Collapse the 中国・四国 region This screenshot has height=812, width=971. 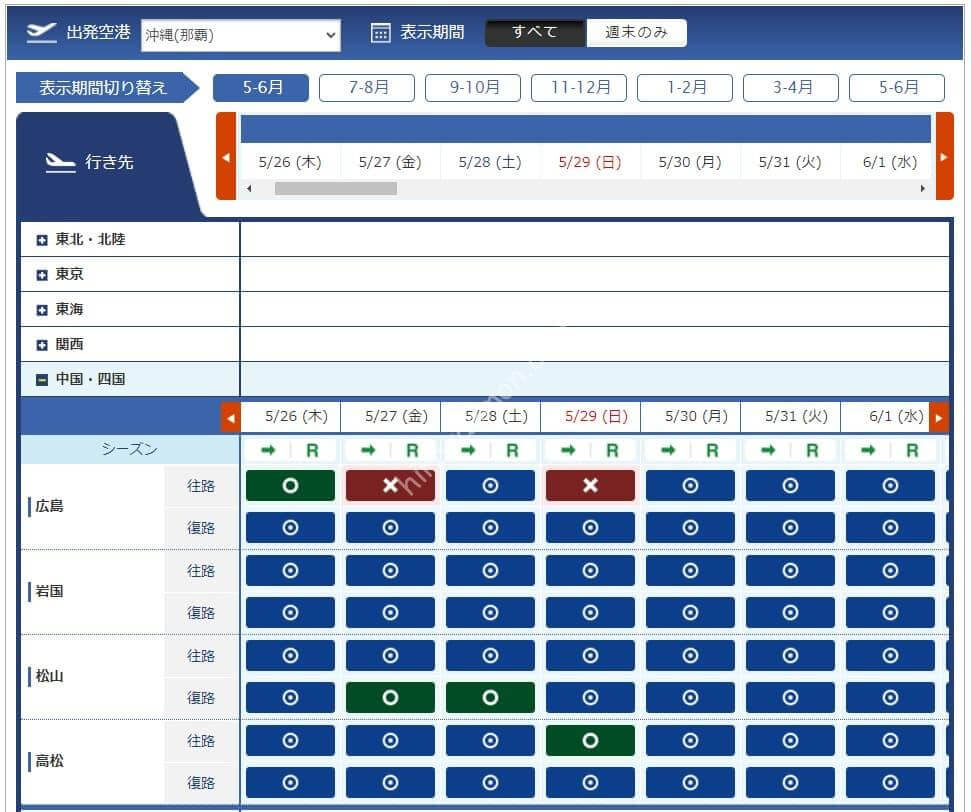42,380
